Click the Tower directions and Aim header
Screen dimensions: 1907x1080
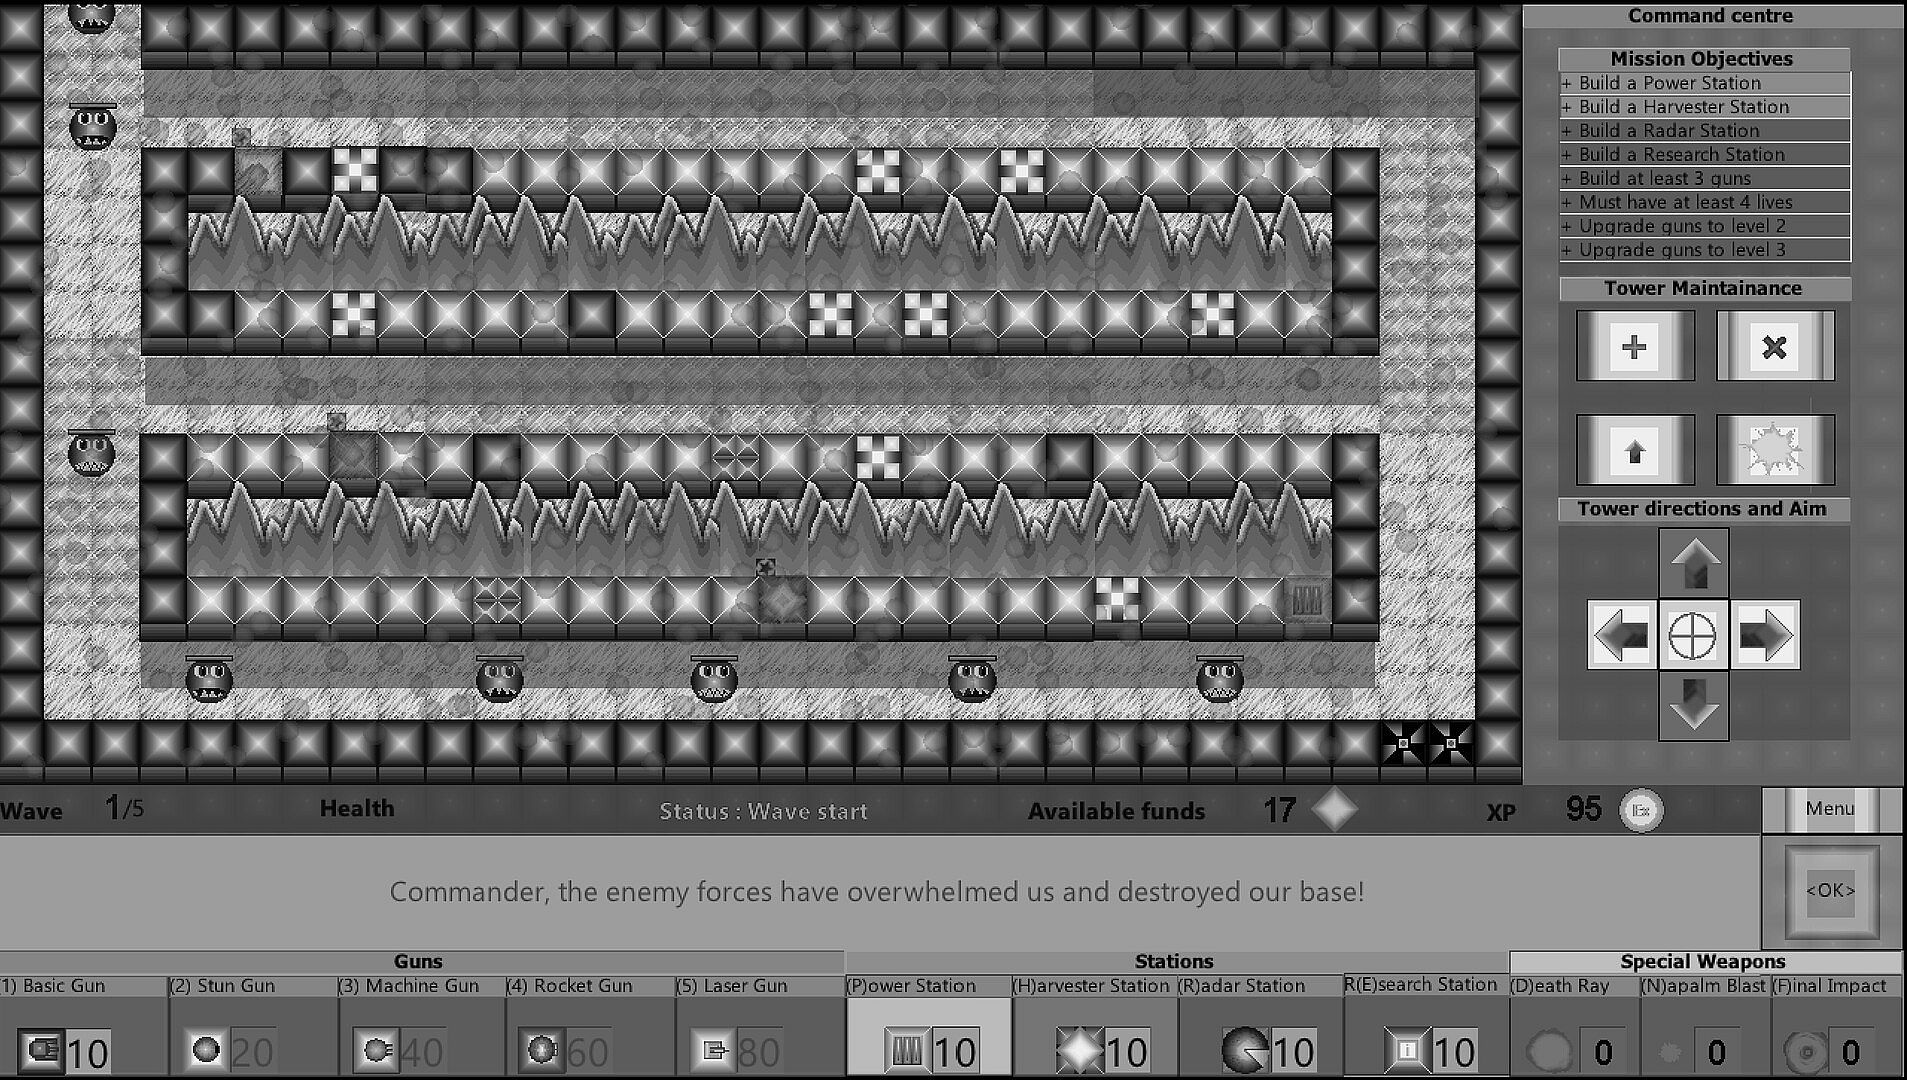click(1702, 509)
